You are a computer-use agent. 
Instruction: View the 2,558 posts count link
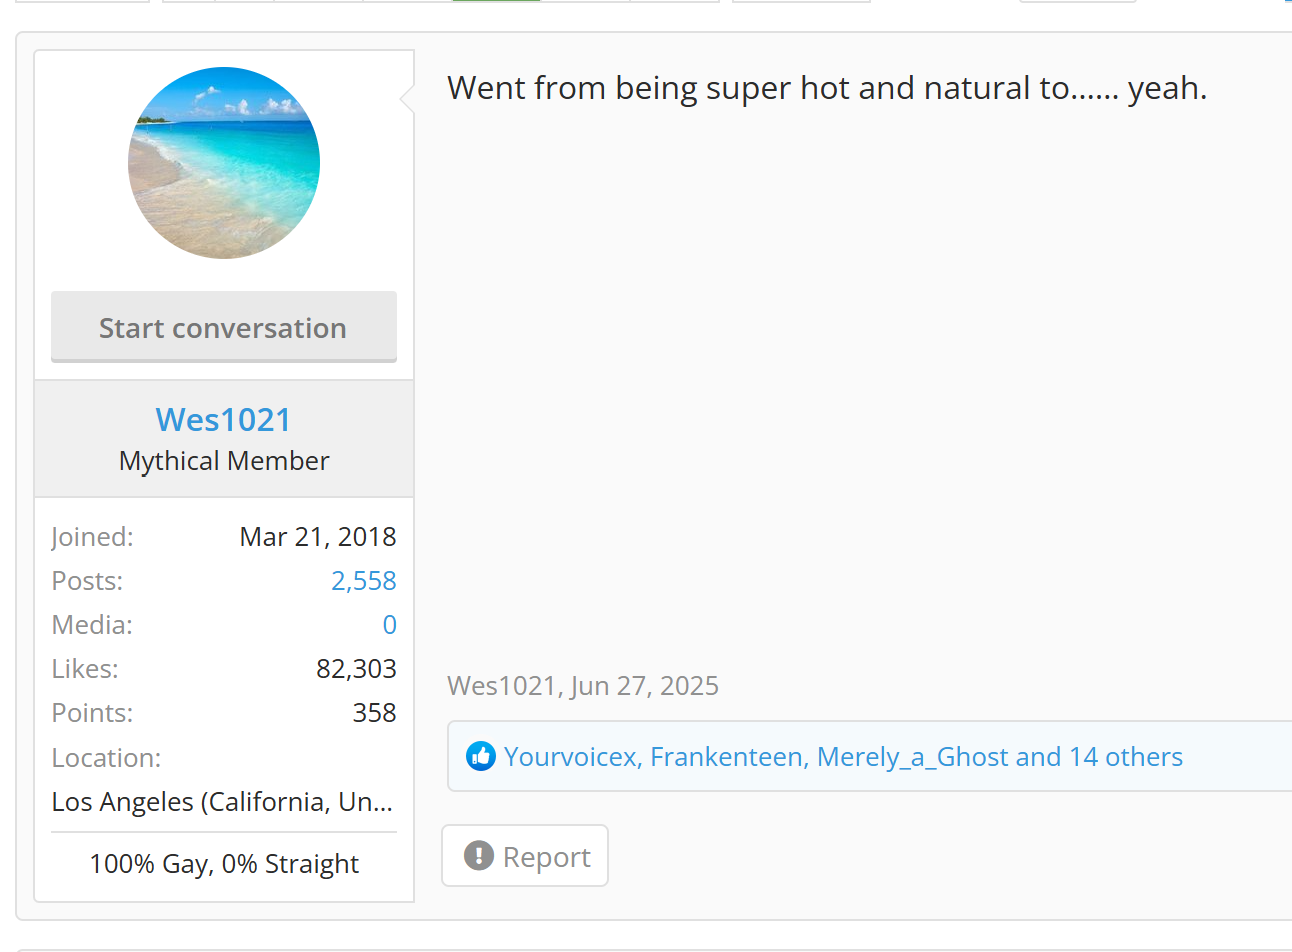point(364,581)
